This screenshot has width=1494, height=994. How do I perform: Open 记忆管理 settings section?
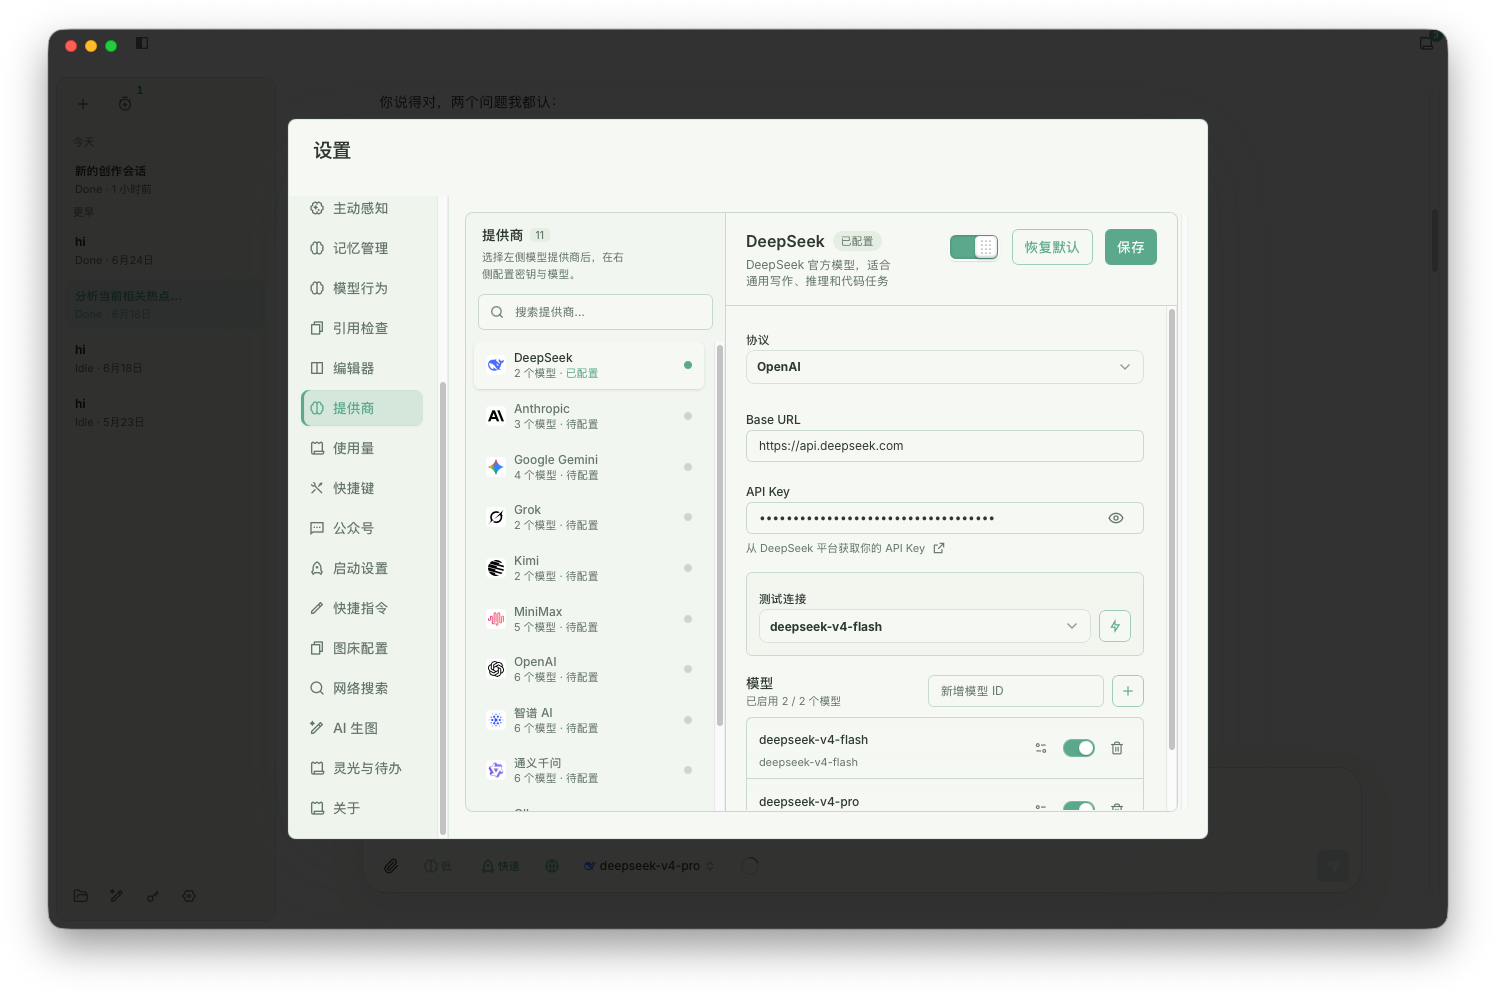click(x=362, y=248)
